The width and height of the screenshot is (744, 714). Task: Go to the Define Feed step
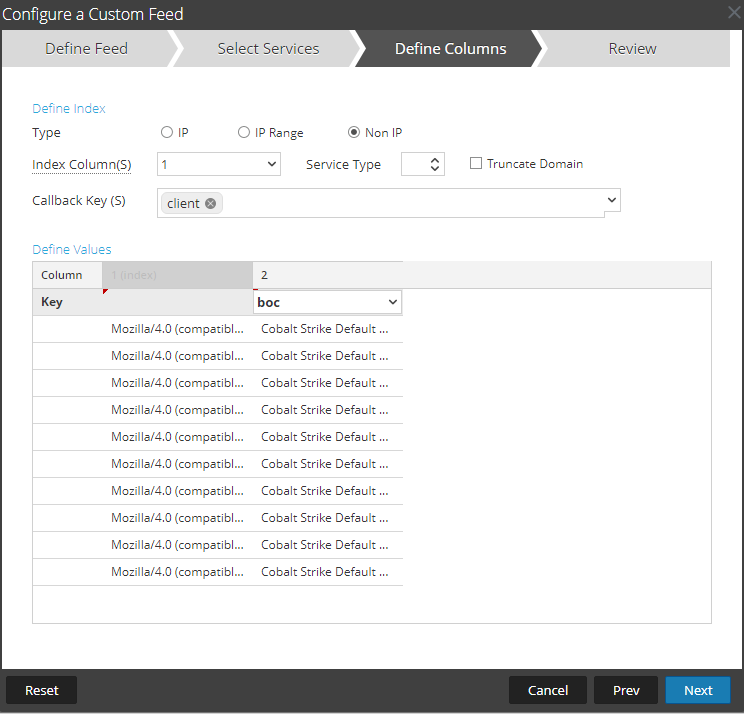[x=86, y=48]
